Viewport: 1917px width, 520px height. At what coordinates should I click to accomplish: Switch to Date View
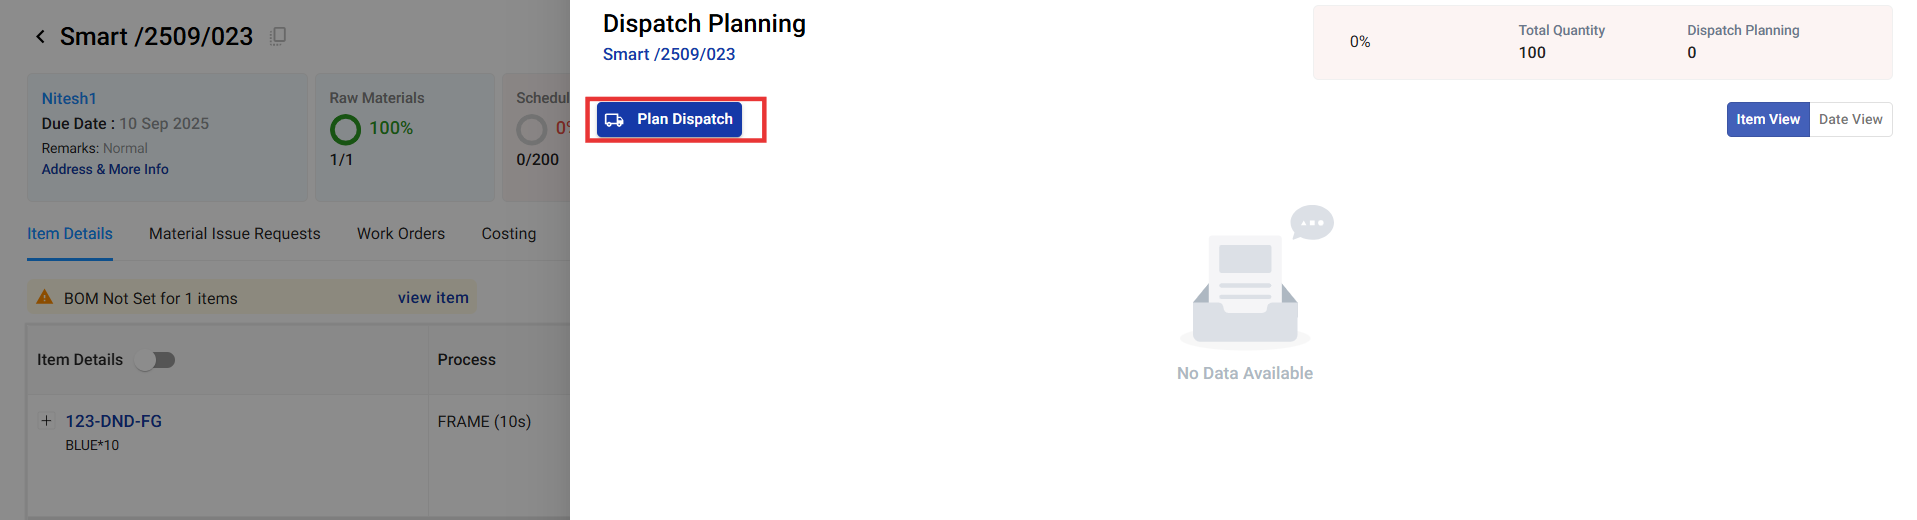point(1850,120)
